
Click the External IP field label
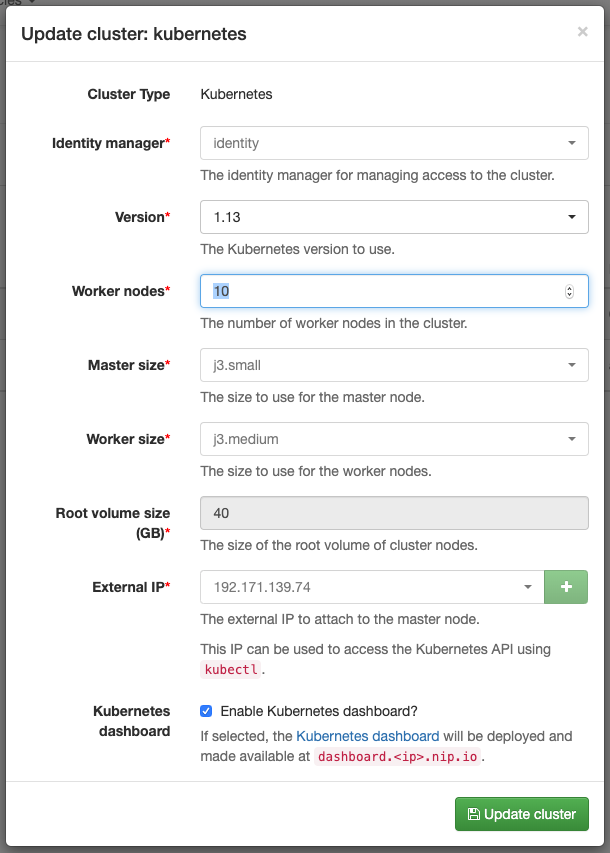[x=128, y=587]
